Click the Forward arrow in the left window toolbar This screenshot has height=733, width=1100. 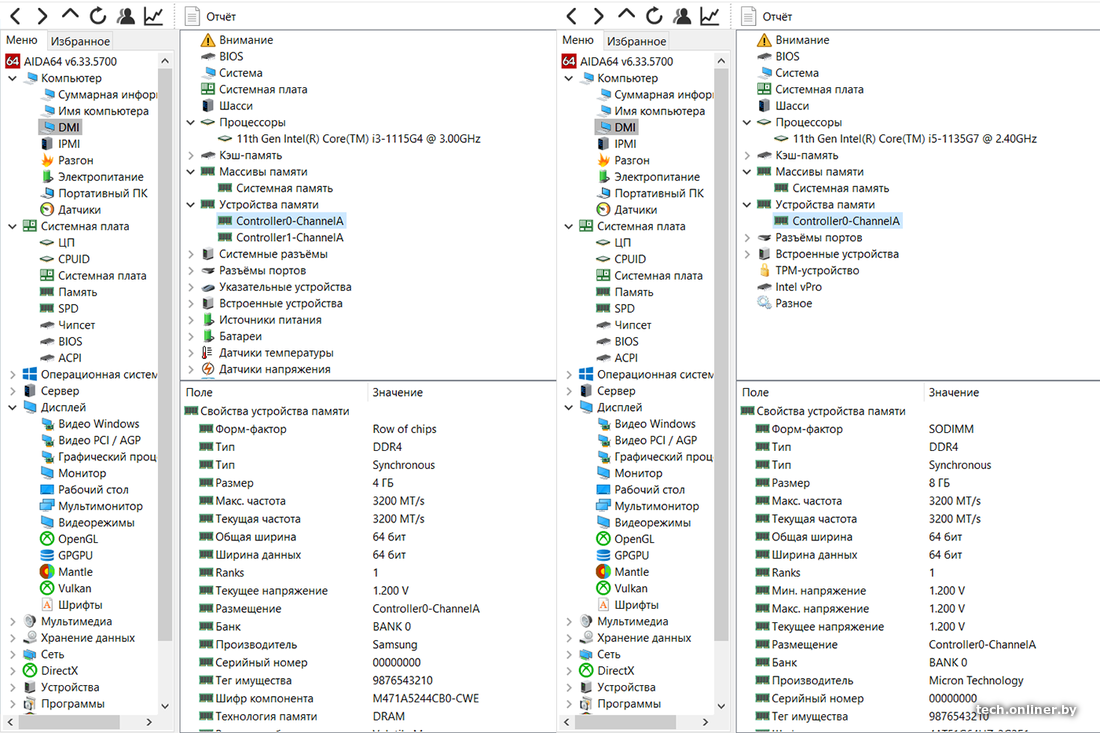42,15
